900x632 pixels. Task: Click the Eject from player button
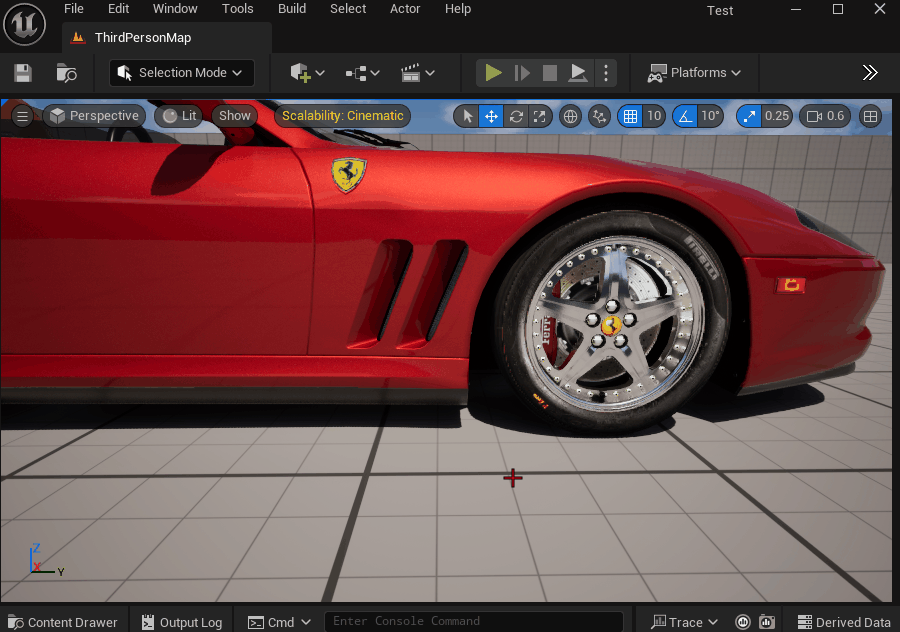[578, 73]
